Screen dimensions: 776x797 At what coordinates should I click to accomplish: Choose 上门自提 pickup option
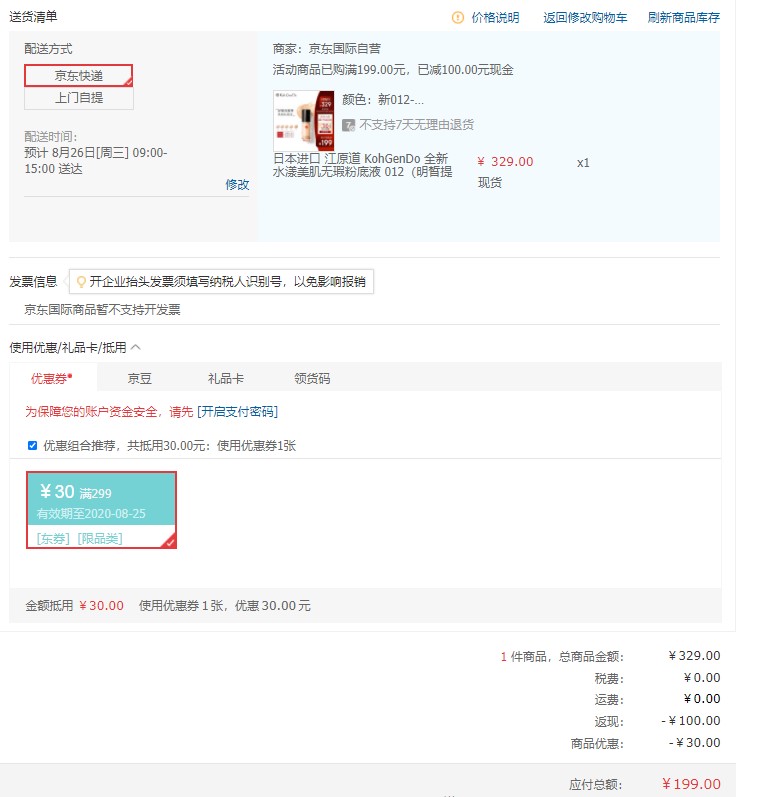tap(79, 98)
